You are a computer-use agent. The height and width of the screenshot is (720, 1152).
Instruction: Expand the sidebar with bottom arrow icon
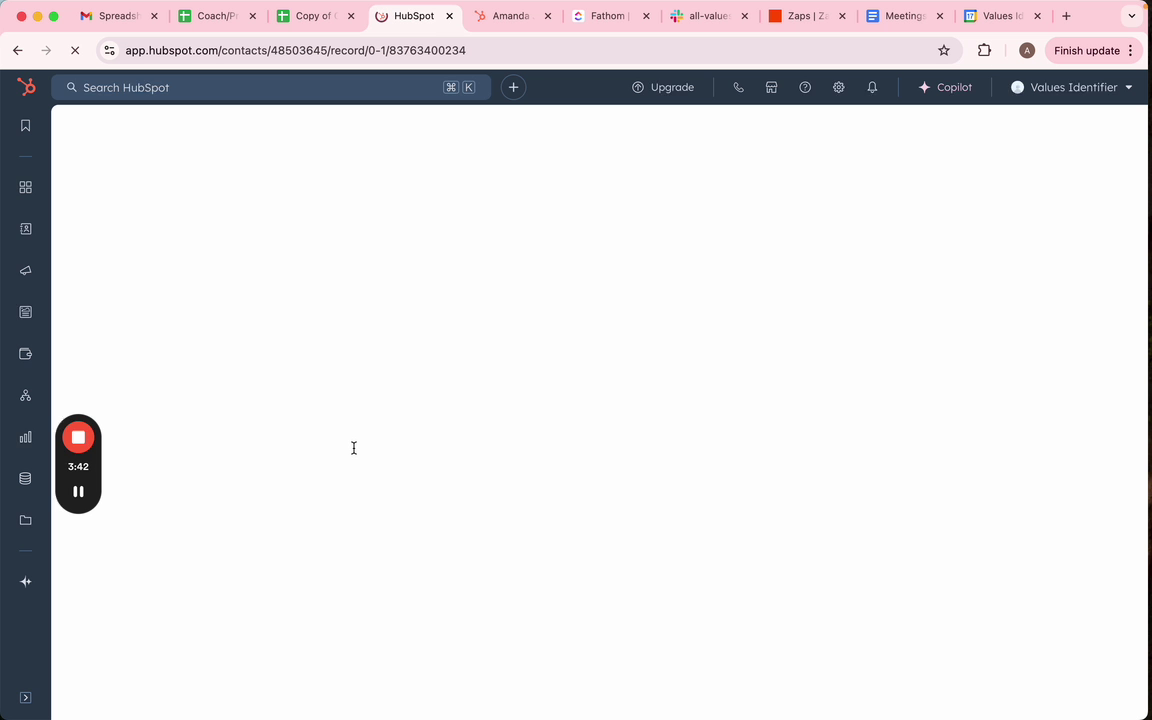tap(26, 697)
